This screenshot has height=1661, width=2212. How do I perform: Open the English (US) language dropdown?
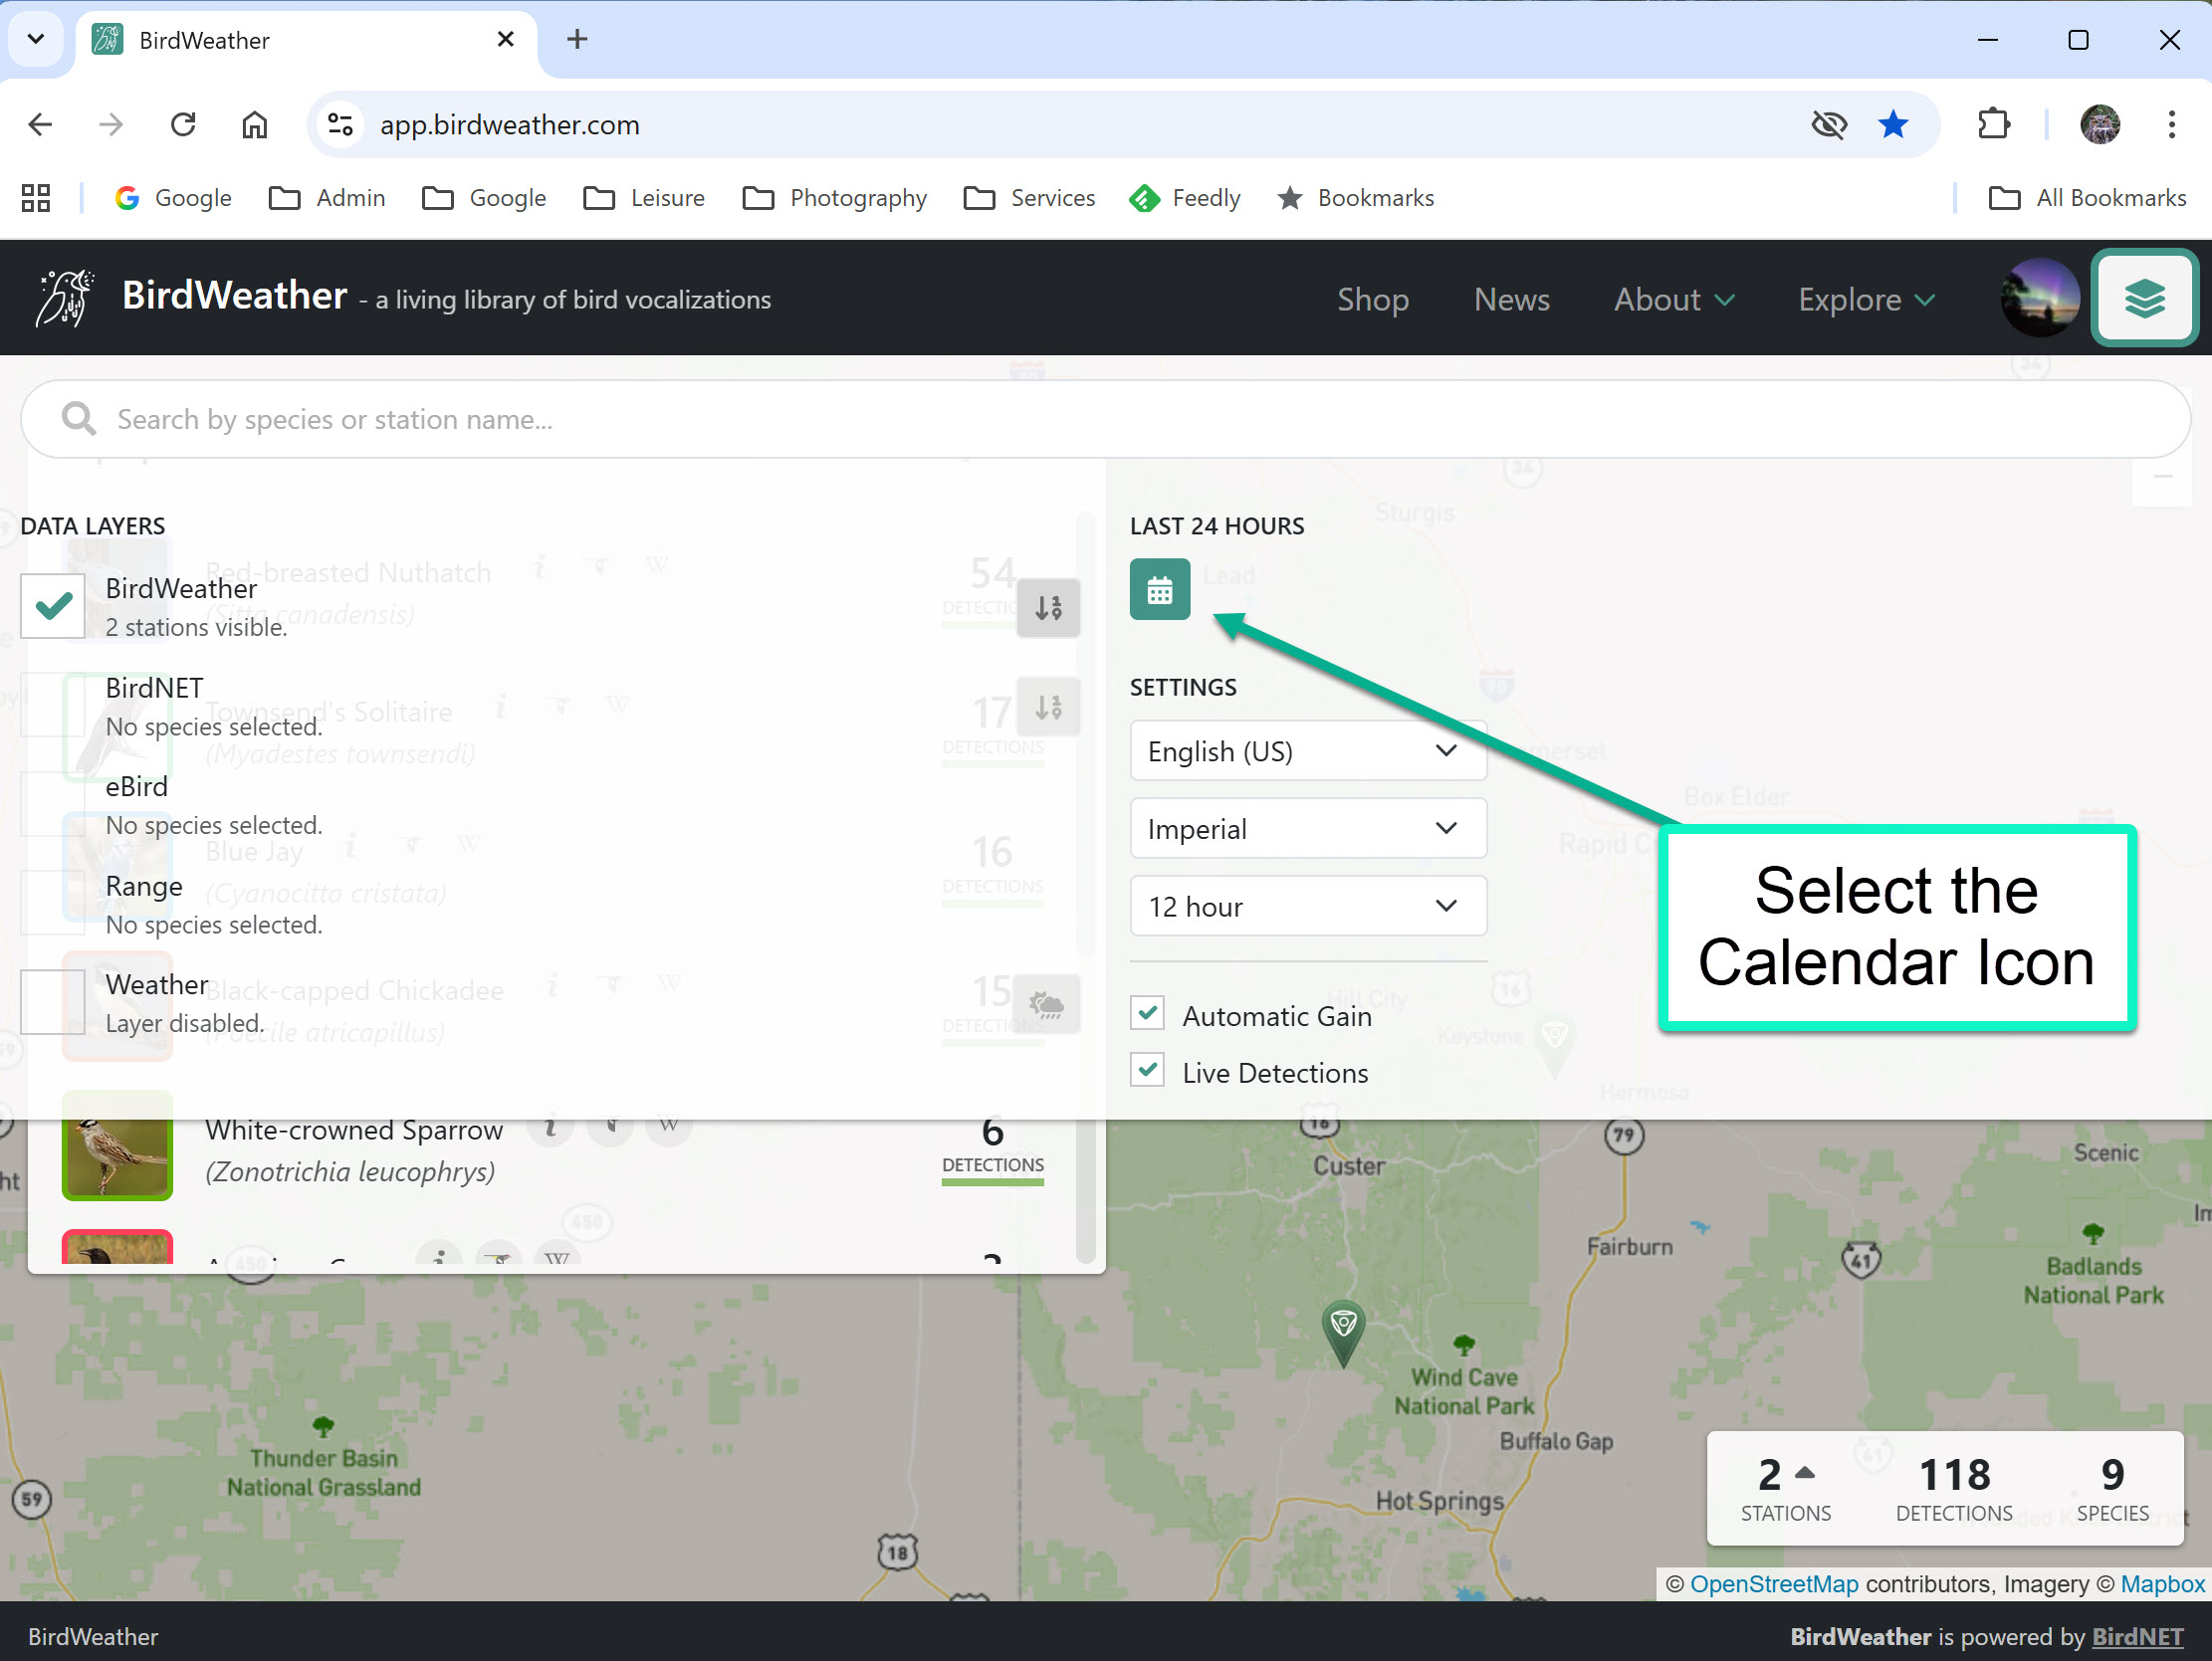(x=1307, y=751)
